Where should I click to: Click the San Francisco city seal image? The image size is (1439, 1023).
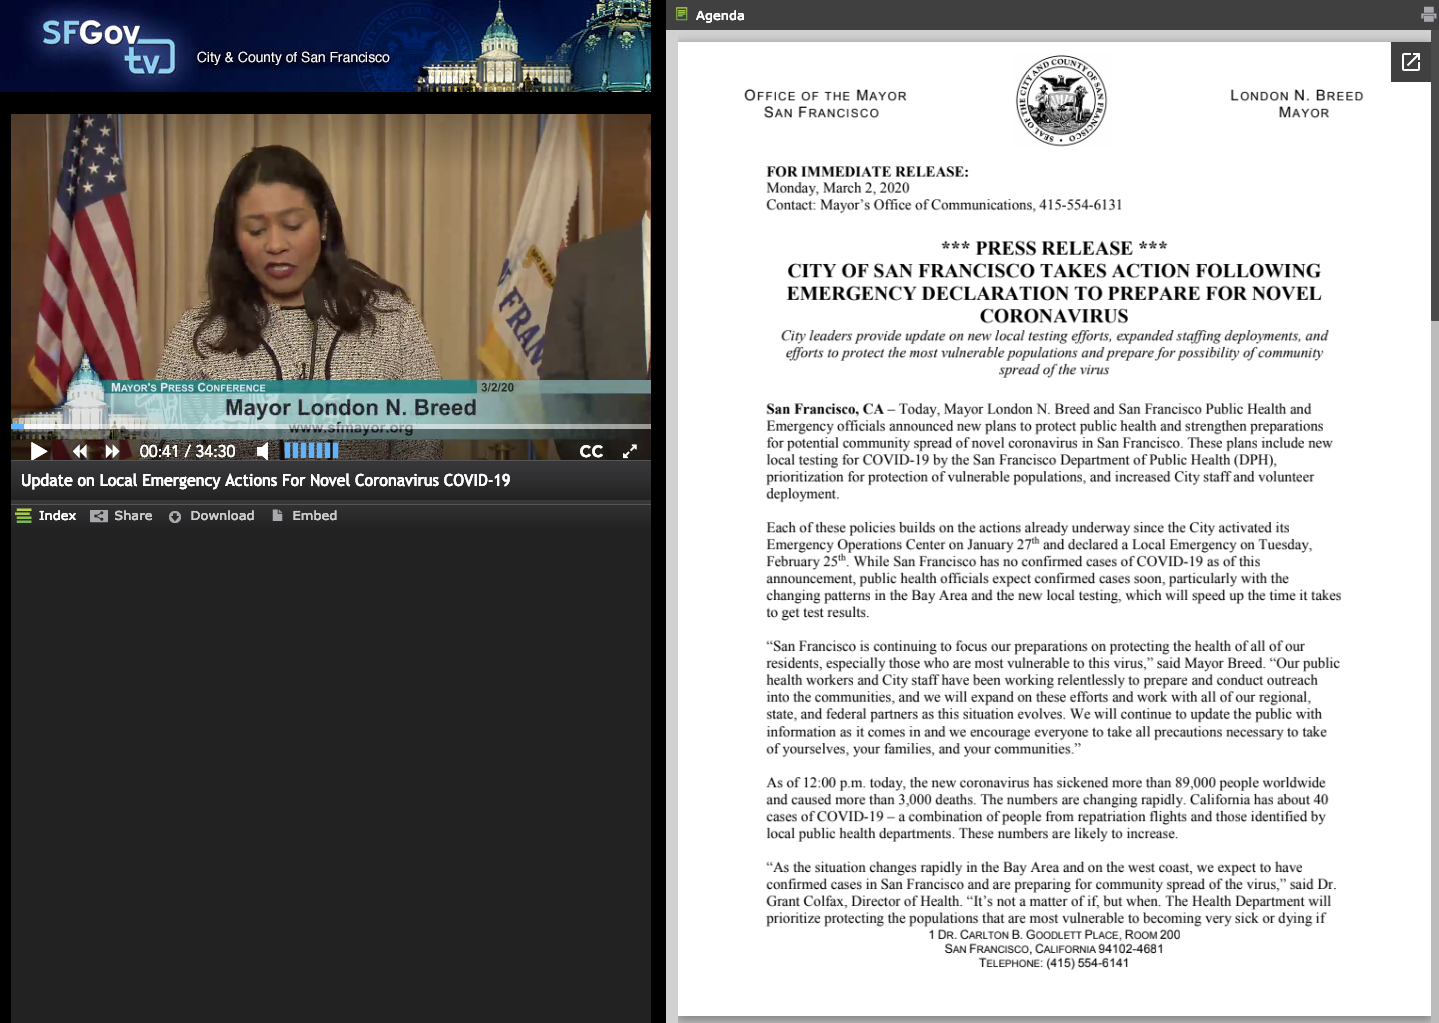click(x=1061, y=101)
